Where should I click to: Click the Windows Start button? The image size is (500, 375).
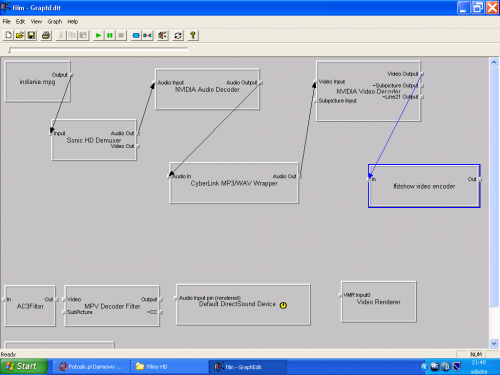tap(23, 367)
